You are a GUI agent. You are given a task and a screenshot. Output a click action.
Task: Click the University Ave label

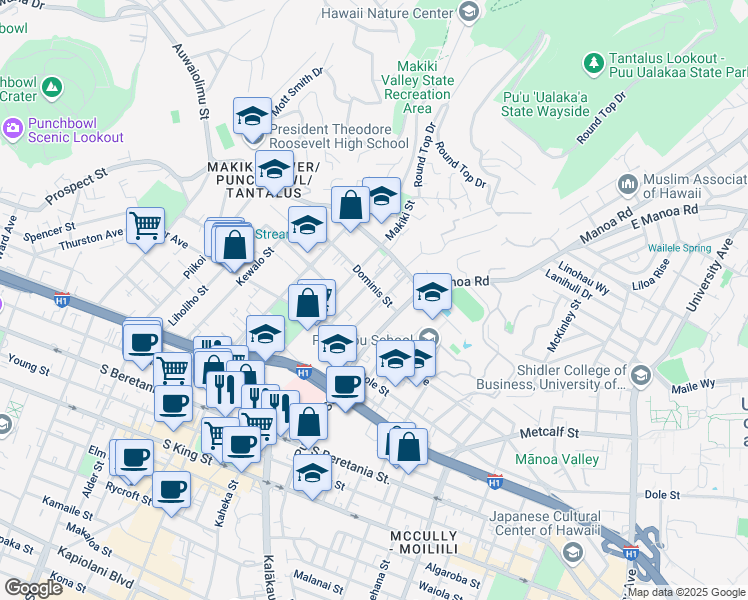pyautogui.click(x=709, y=275)
